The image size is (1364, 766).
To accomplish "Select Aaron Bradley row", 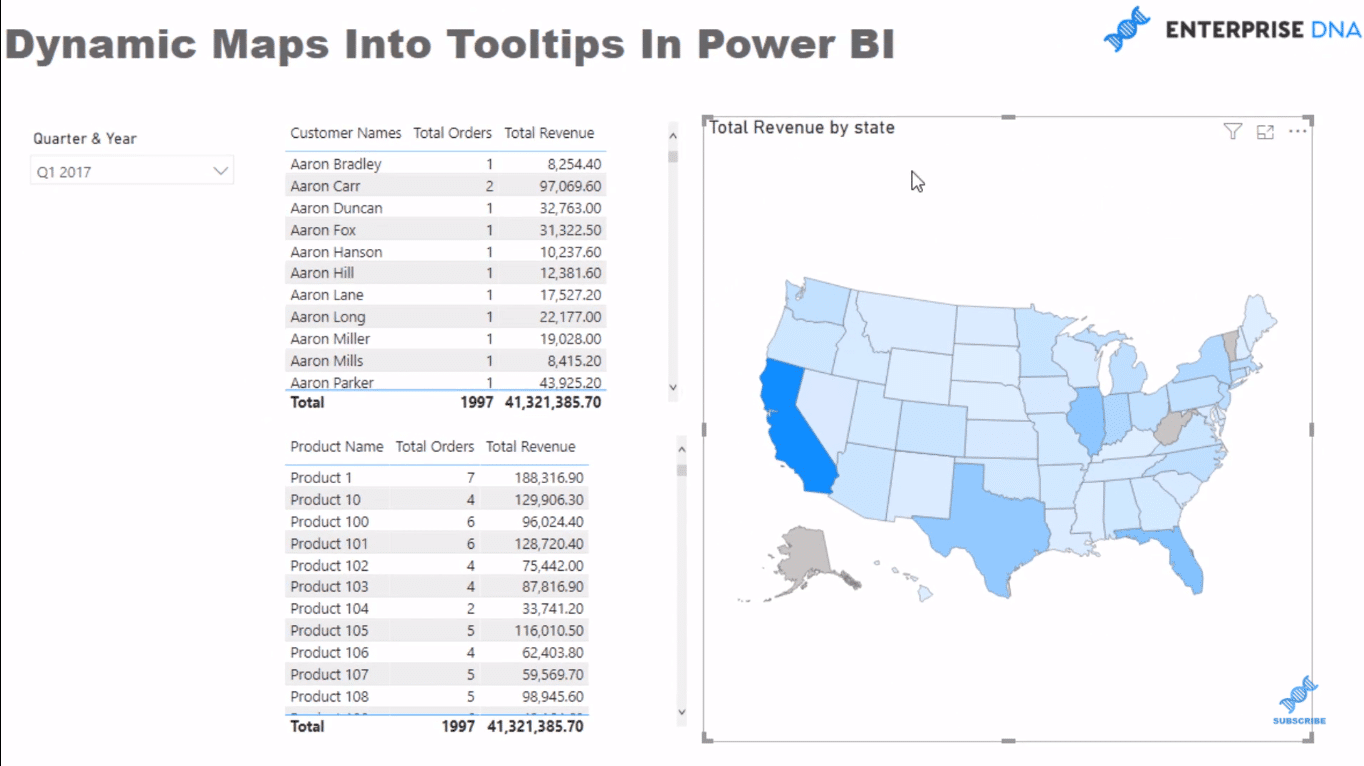I will tap(446, 164).
